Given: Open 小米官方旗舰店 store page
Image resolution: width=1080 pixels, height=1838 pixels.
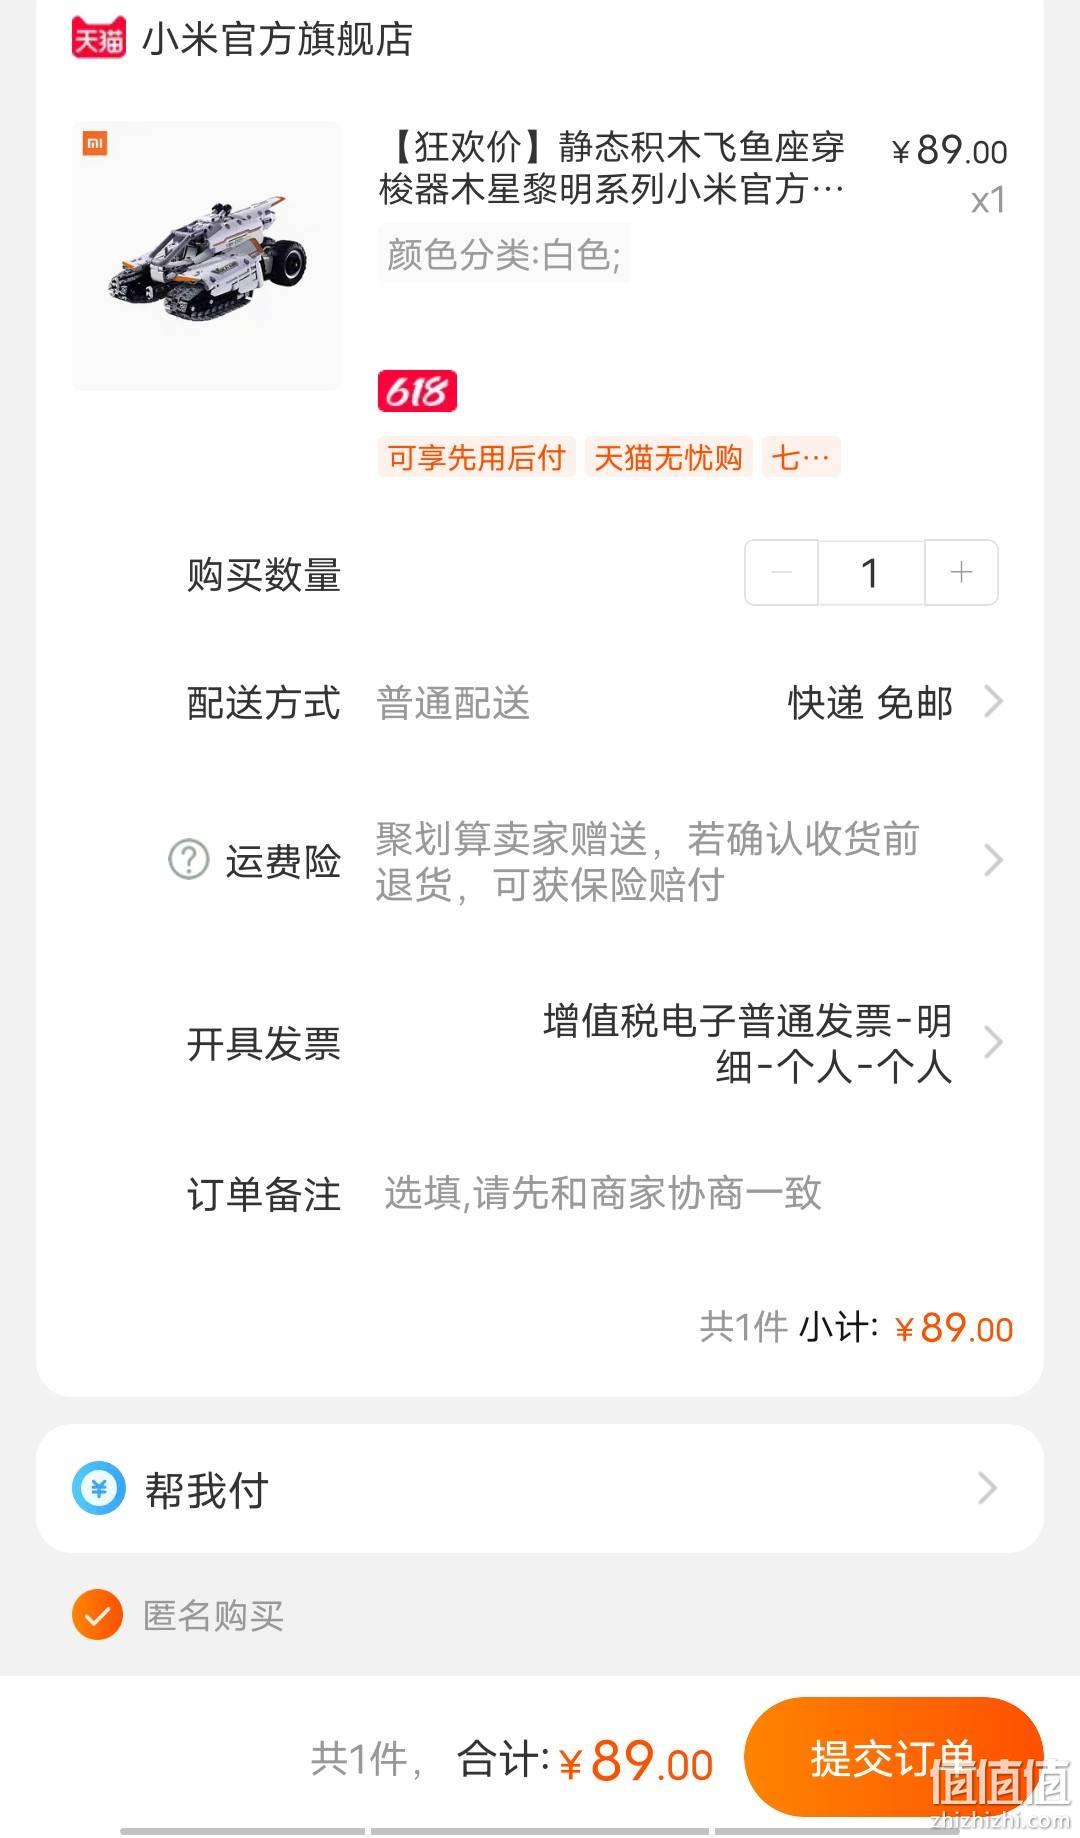Looking at the screenshot, I should [277, 39].
